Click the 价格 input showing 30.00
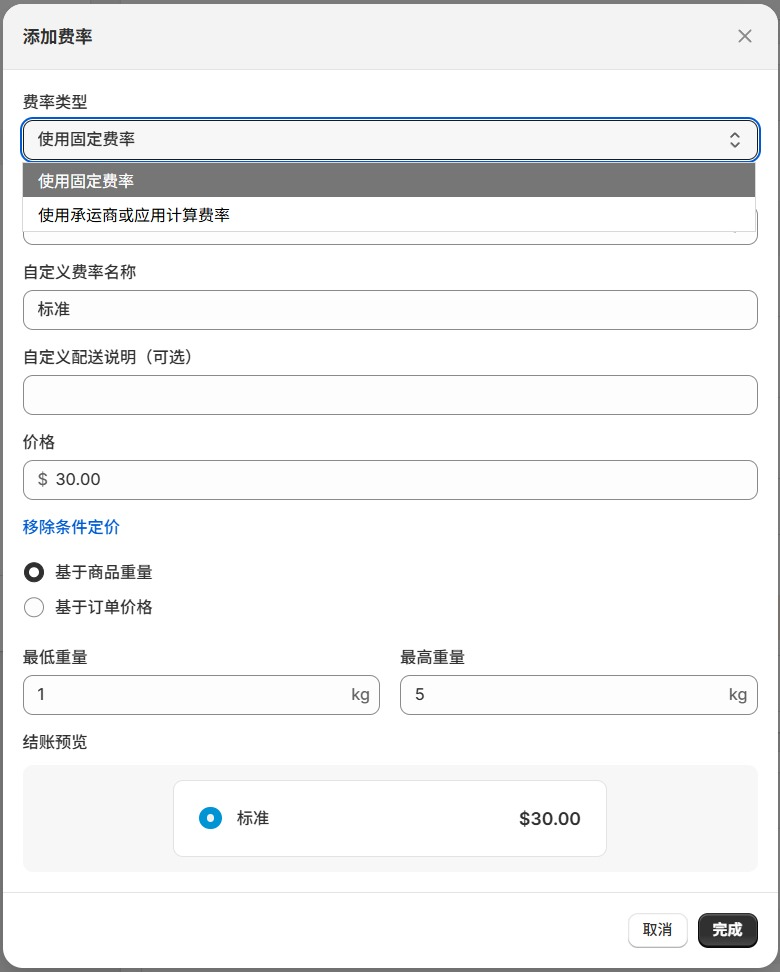Viewport: 780px width, 972px height. point(400,480)
